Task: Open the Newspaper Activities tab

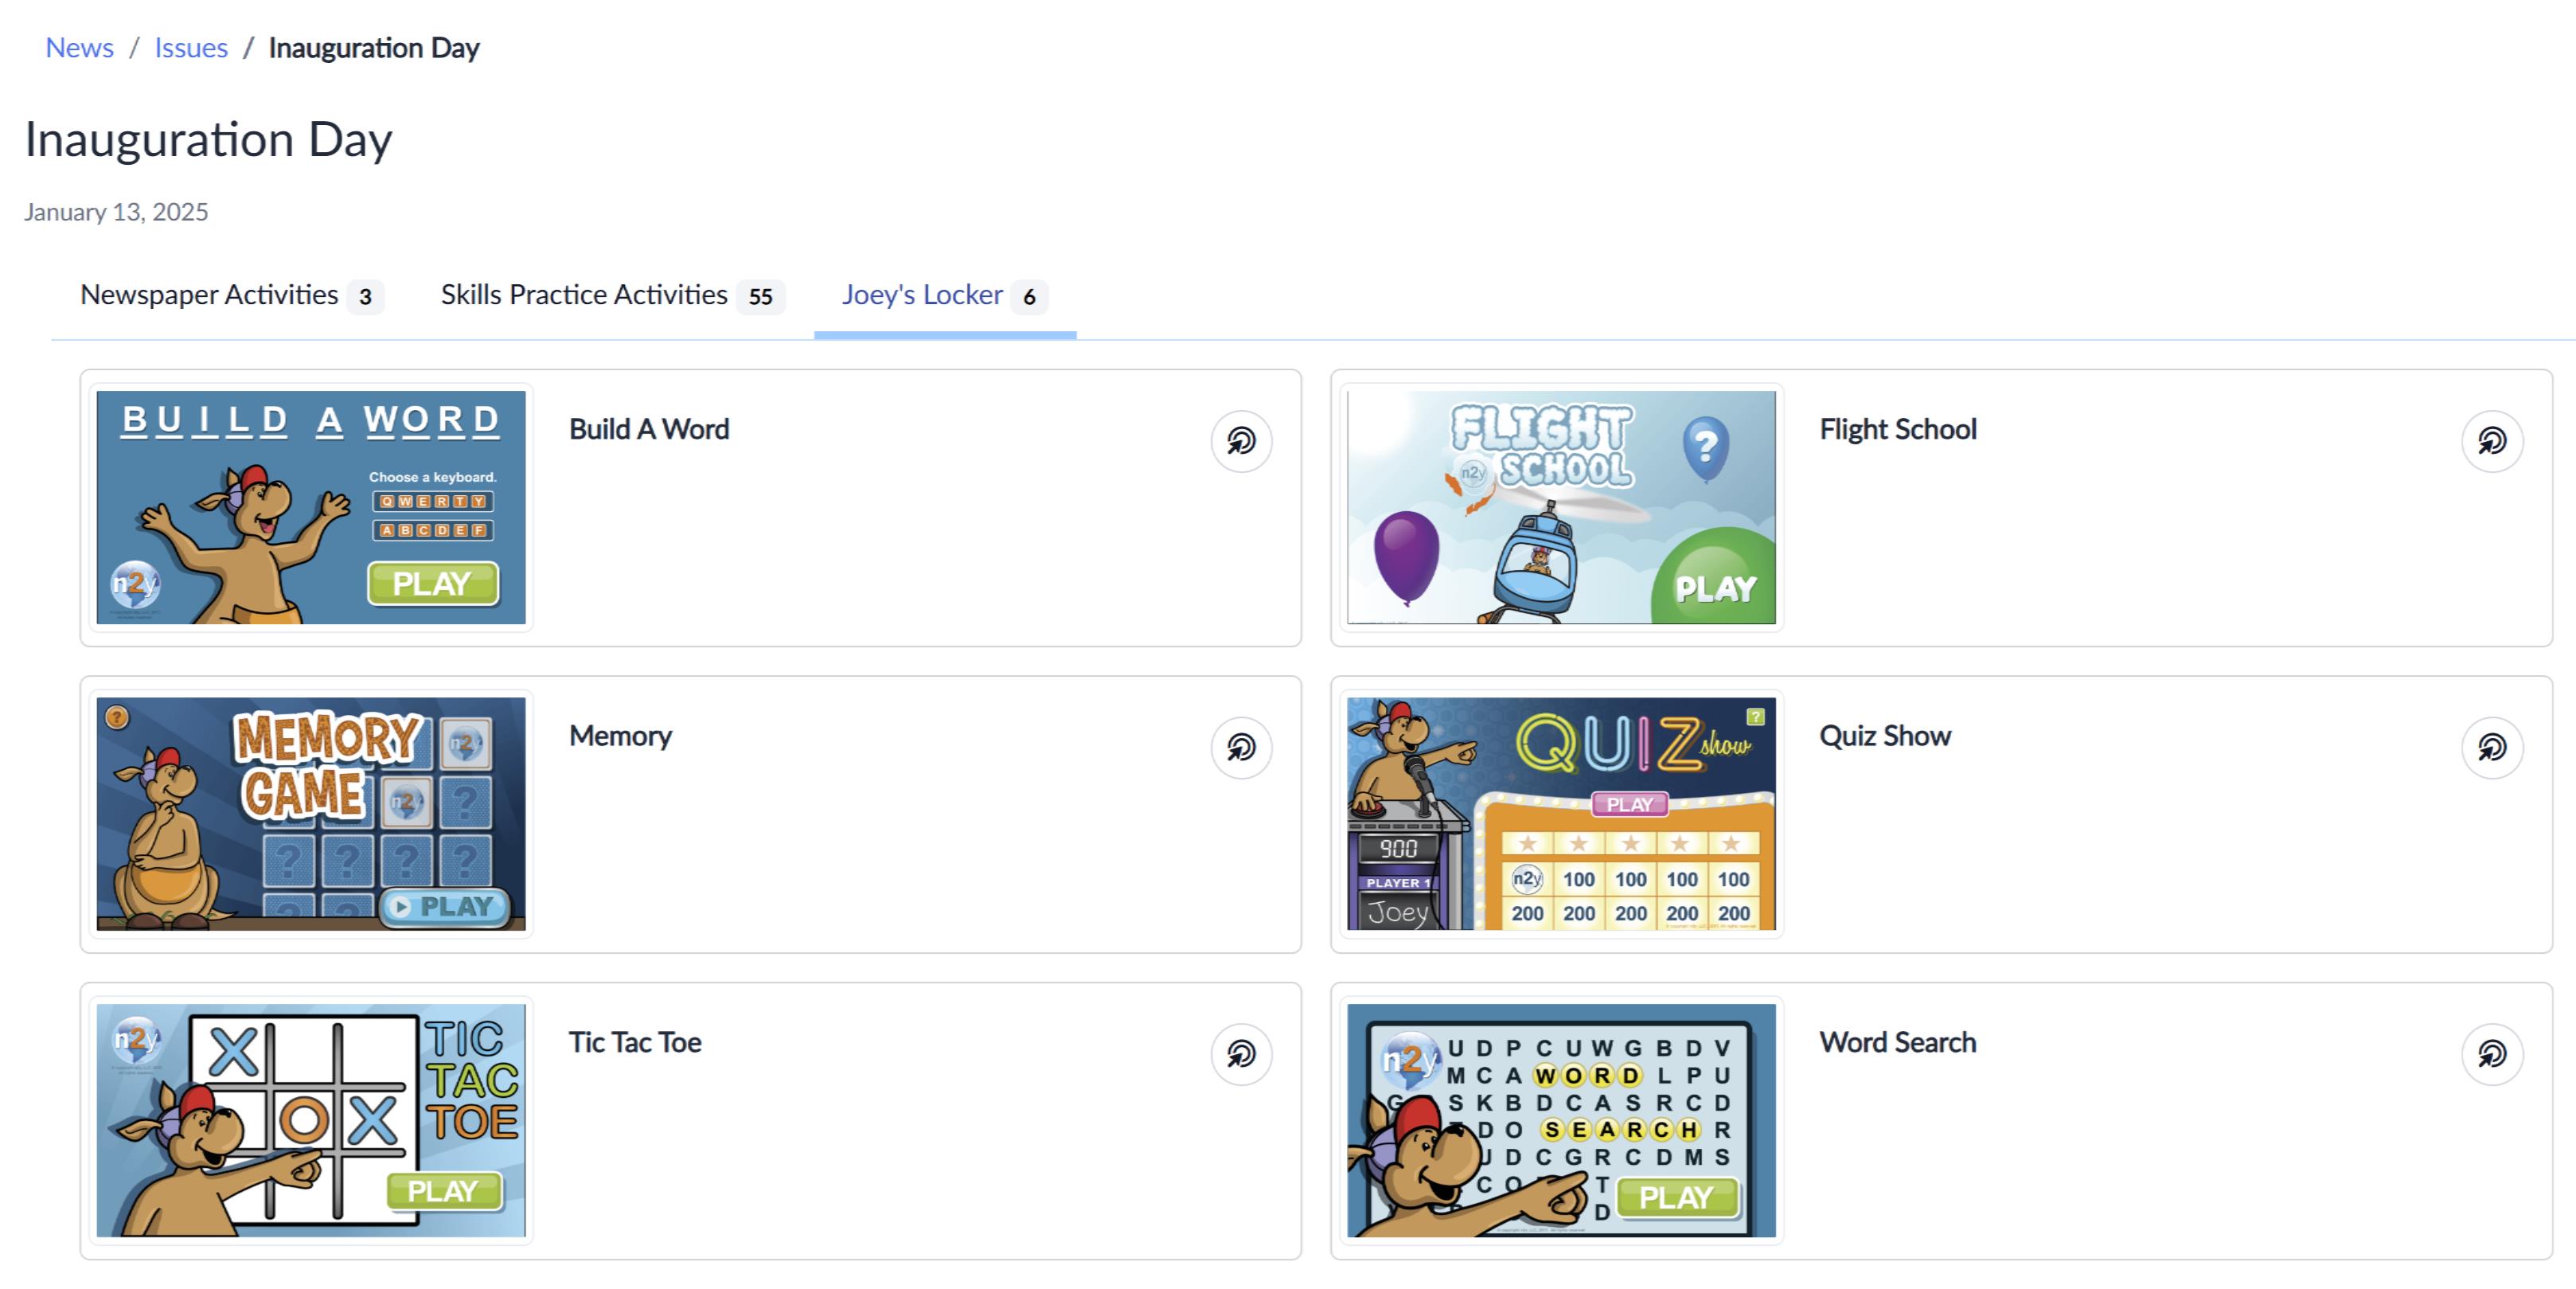Action: 232,295
